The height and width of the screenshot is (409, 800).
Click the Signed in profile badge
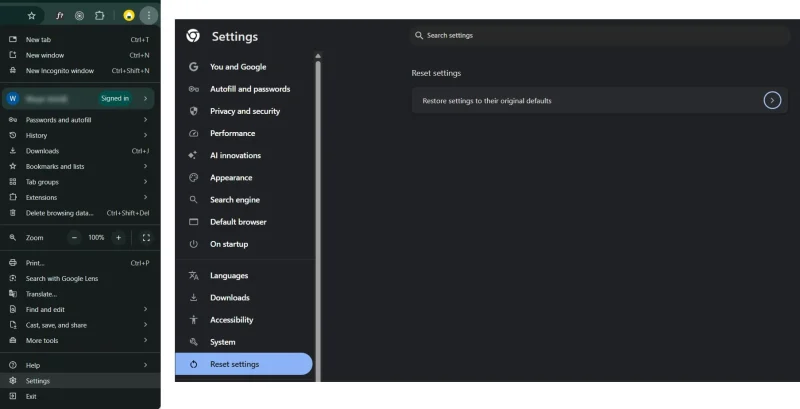pos(116,98)
